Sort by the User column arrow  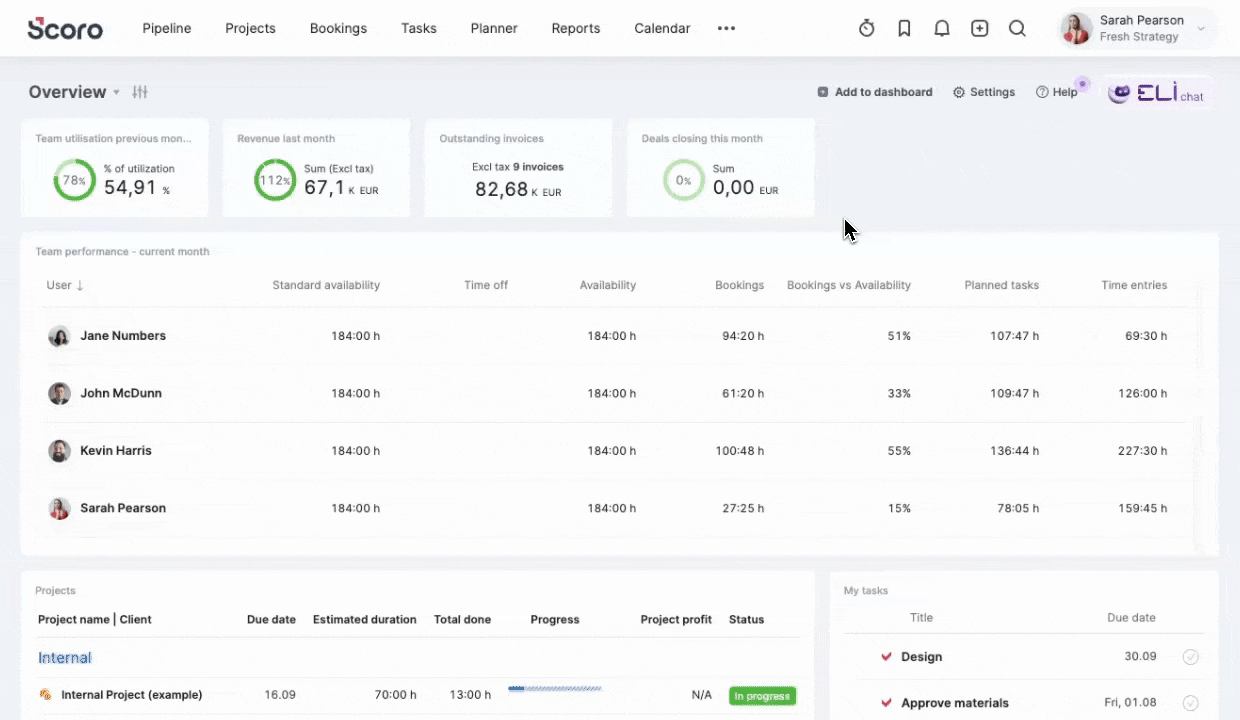pos(80,285)
